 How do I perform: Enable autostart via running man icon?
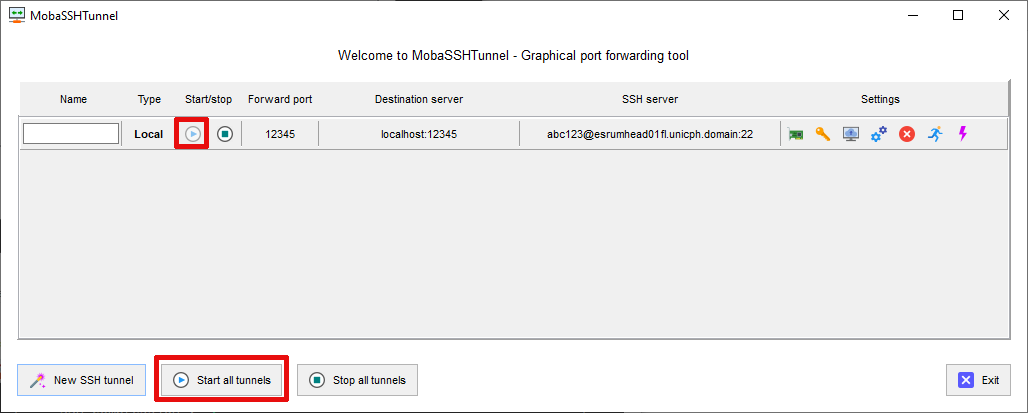(x=936, y=134)
